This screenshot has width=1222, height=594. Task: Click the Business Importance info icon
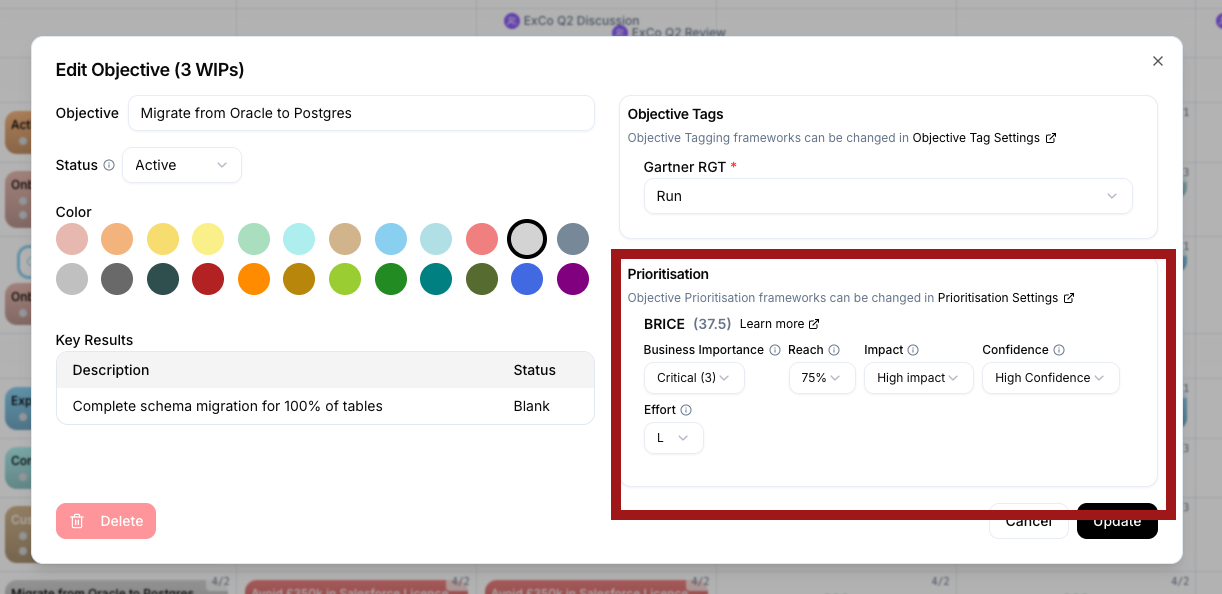click(774, 350)
